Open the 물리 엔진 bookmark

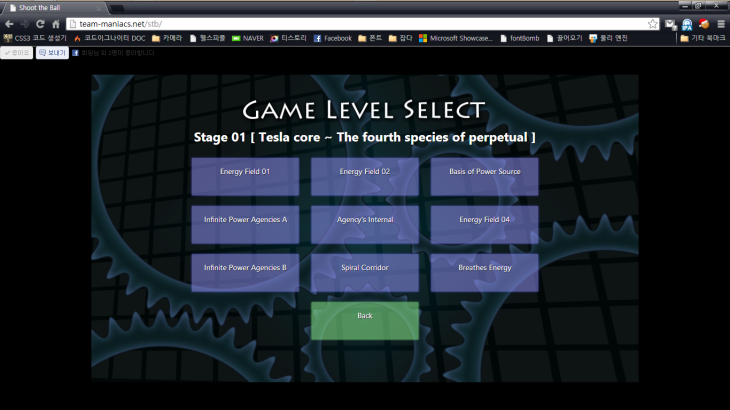click(608, 38)
